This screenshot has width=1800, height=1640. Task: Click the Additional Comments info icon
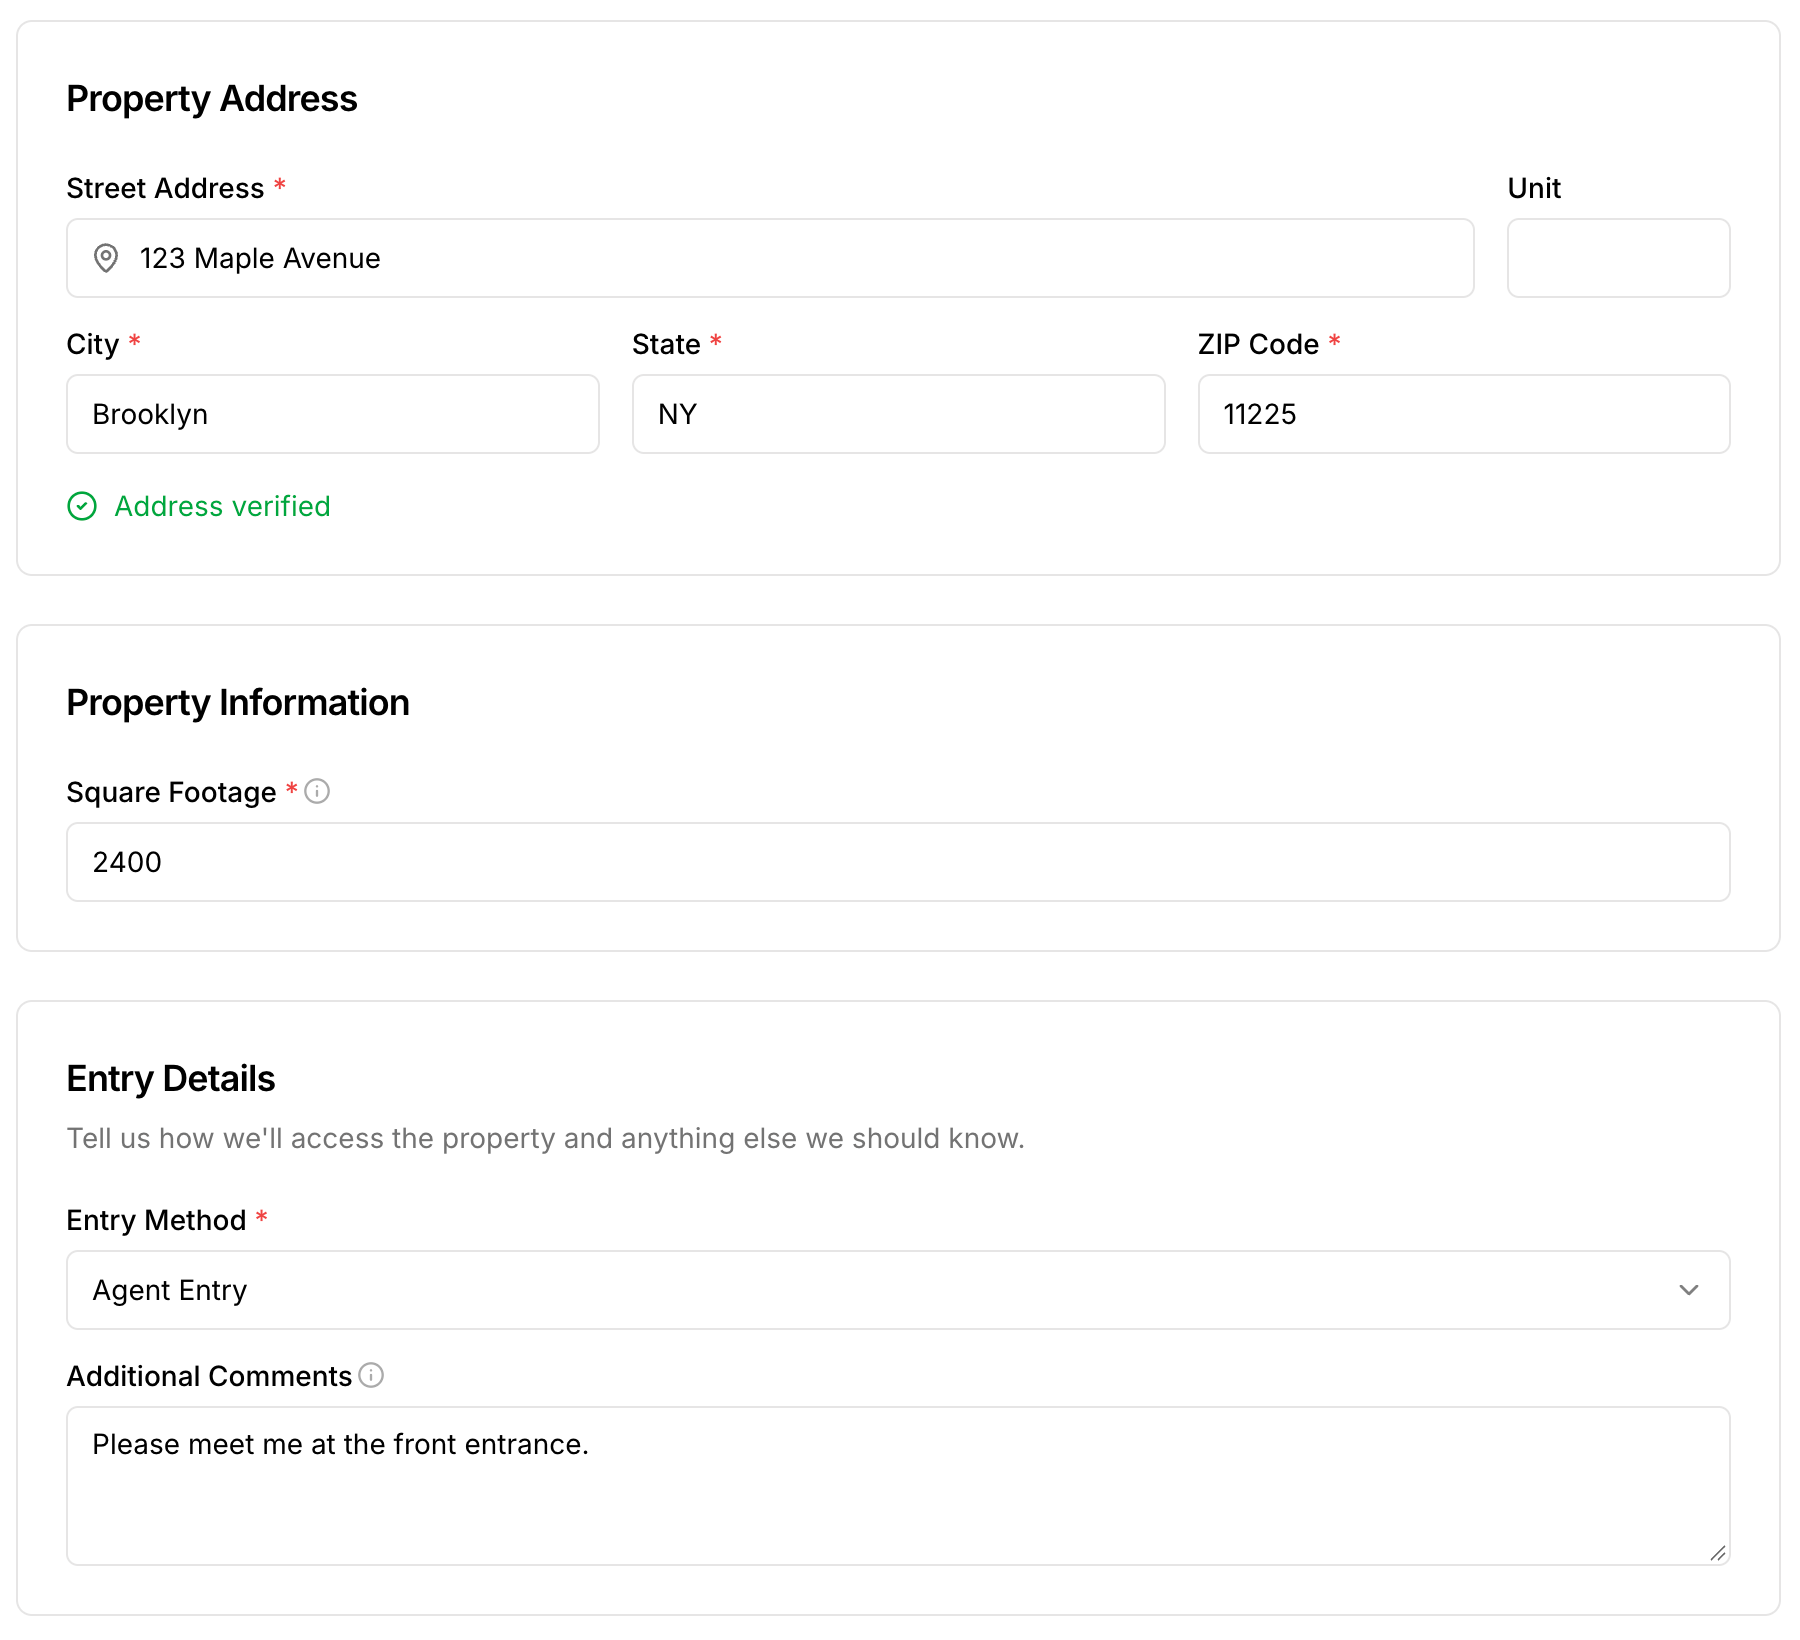click(x=371, y=1375)
